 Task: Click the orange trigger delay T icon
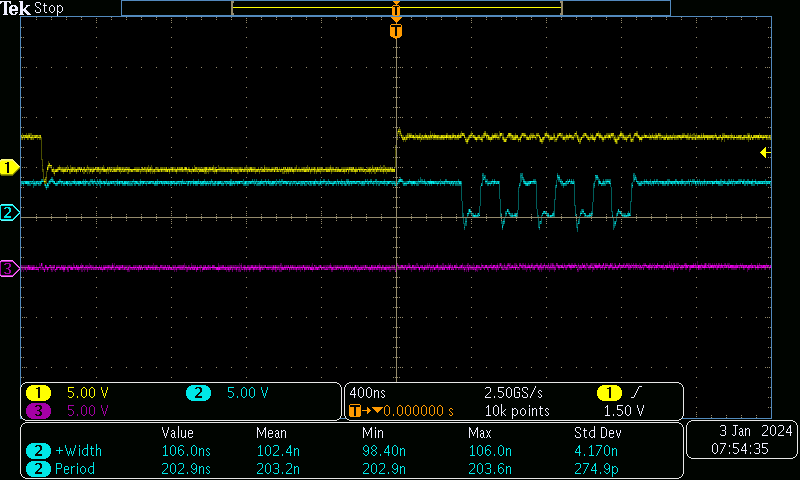[x=355, y=410]
